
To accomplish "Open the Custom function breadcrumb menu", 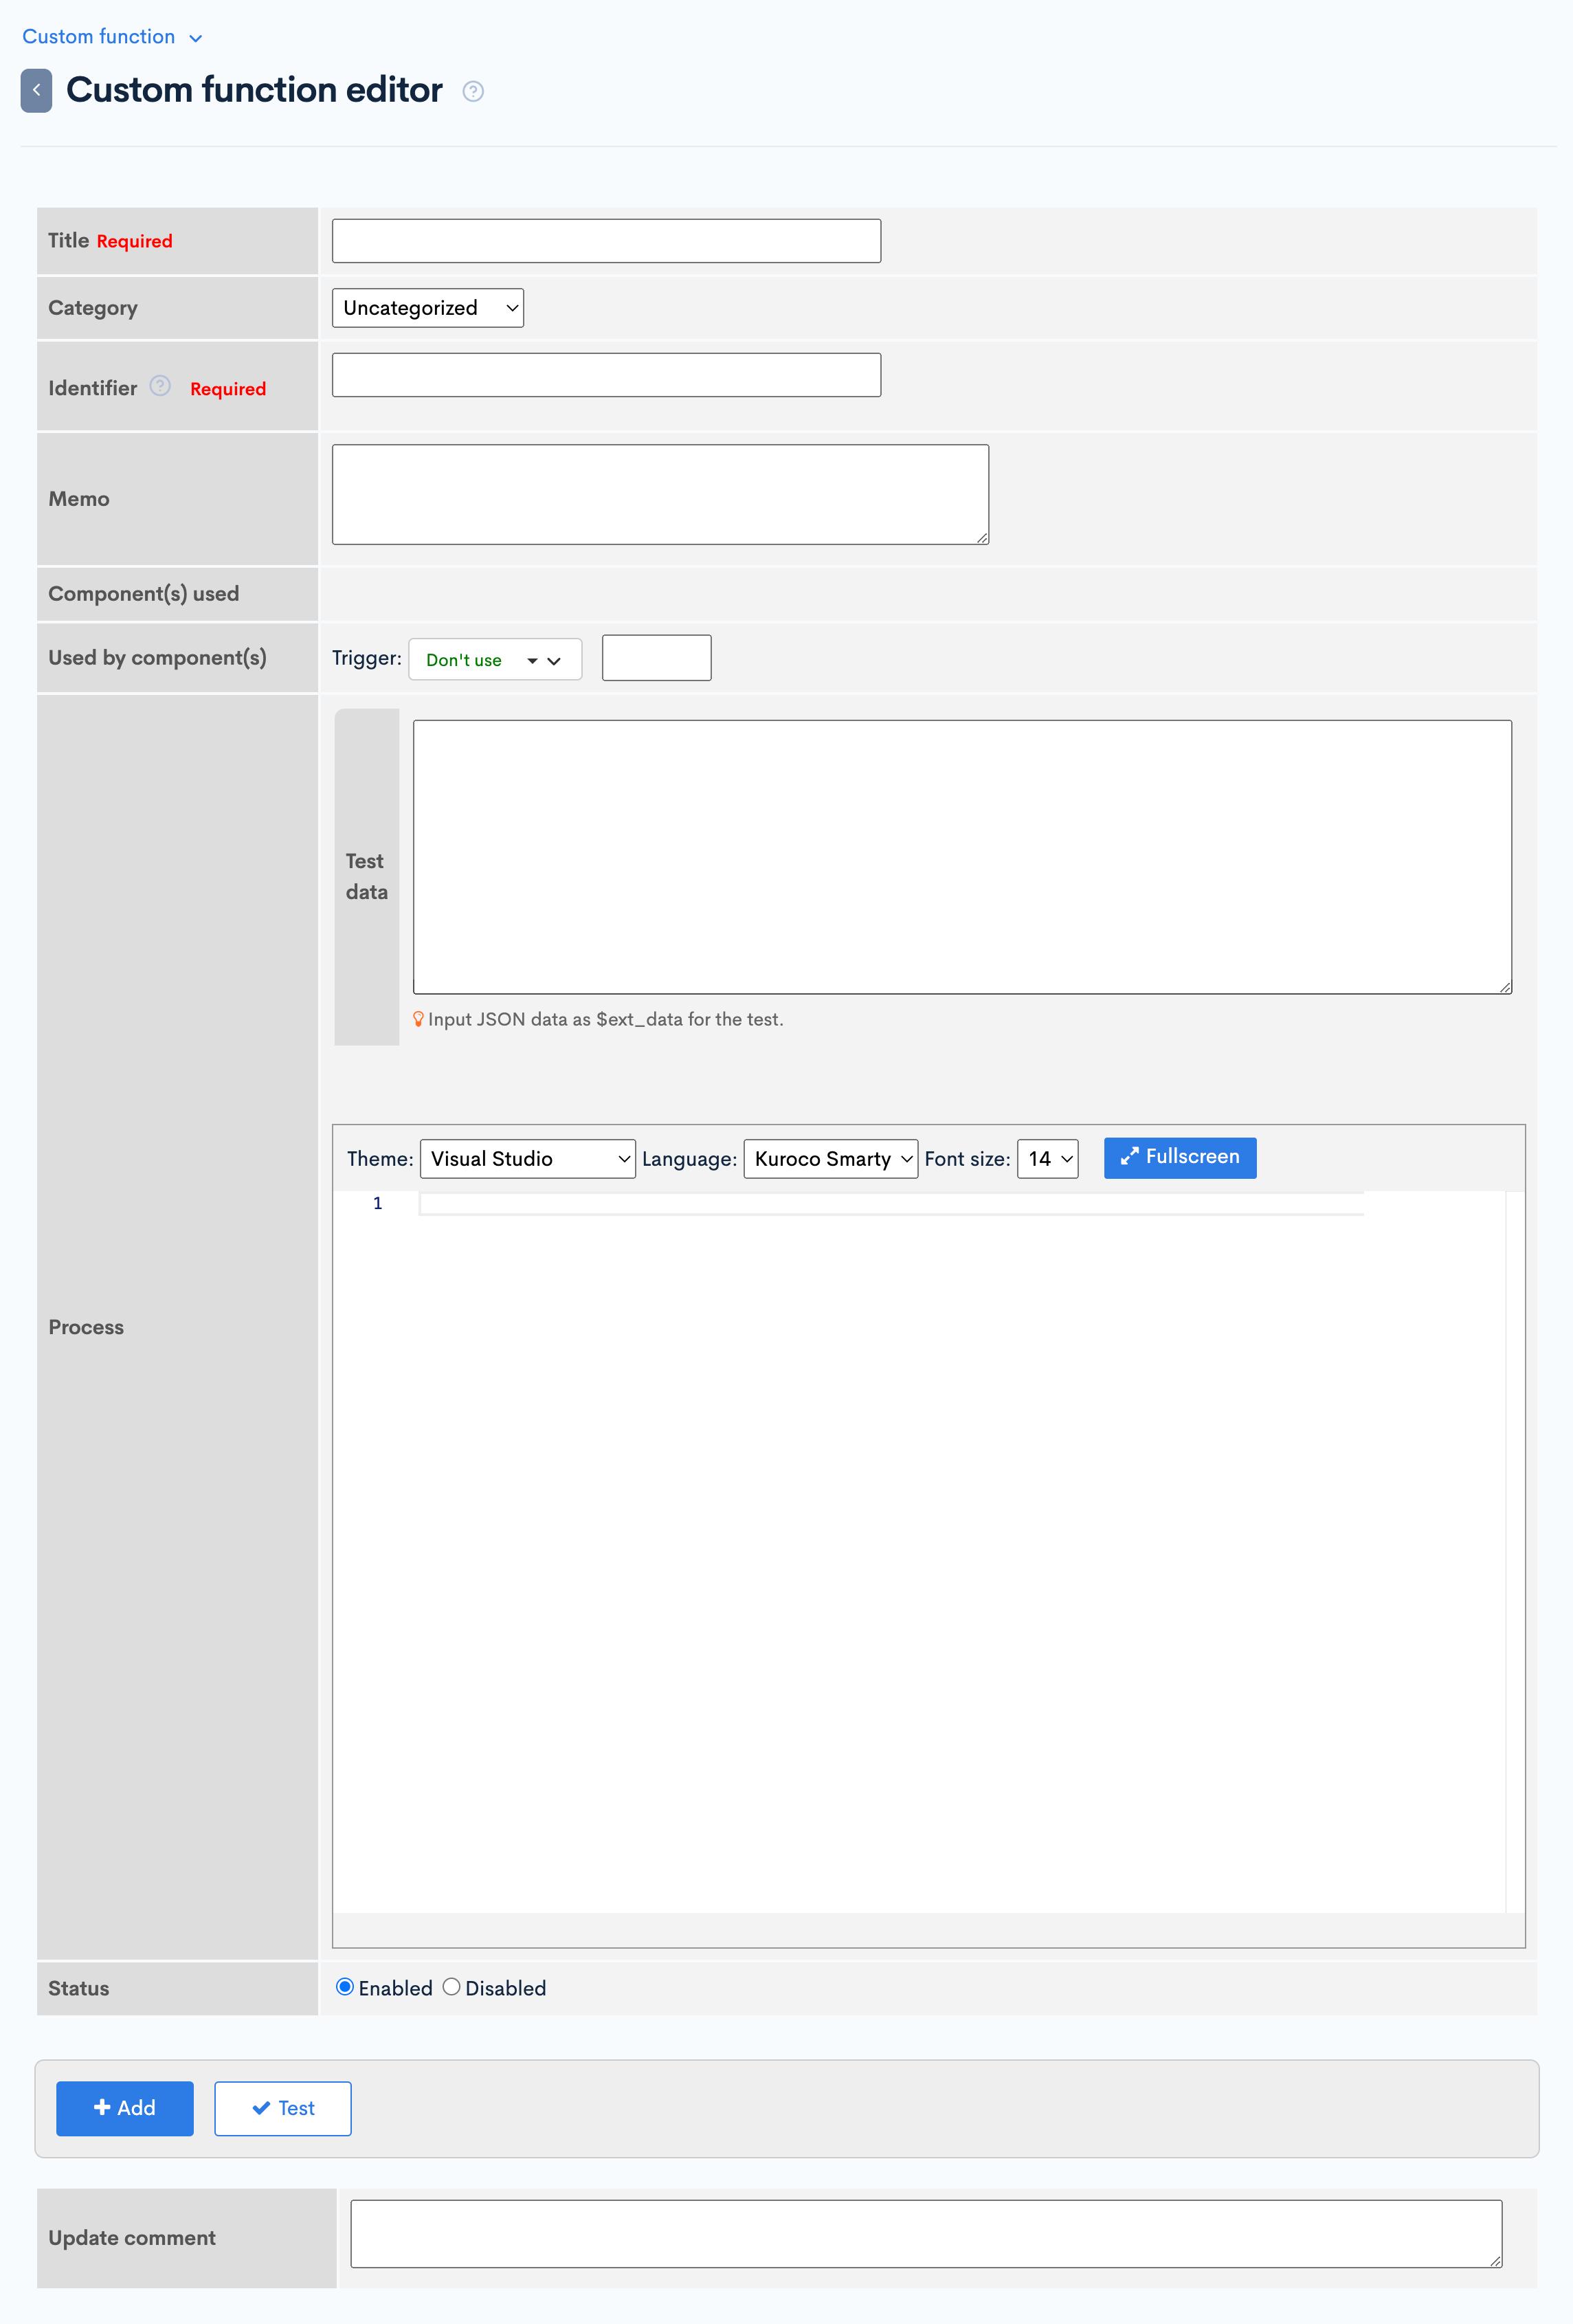I will click(98, 36).
